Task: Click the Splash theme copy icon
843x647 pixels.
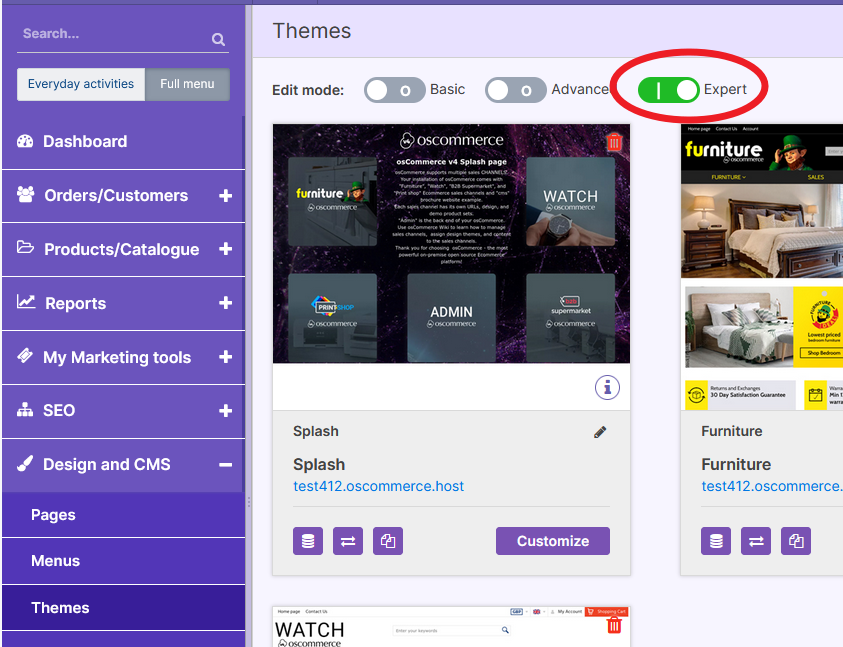Action: [388, 541]
